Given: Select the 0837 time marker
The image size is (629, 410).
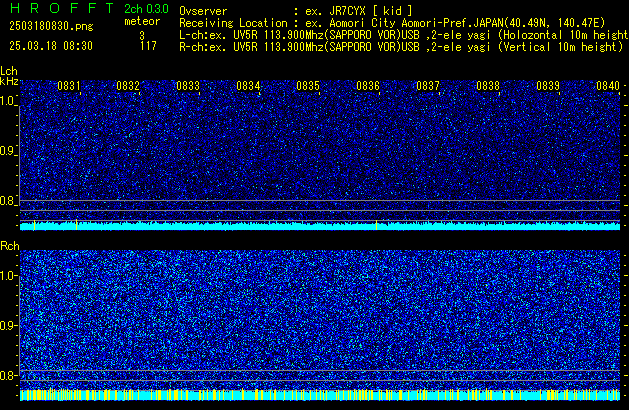Looking at the screenshot, I should click(428, 86).
